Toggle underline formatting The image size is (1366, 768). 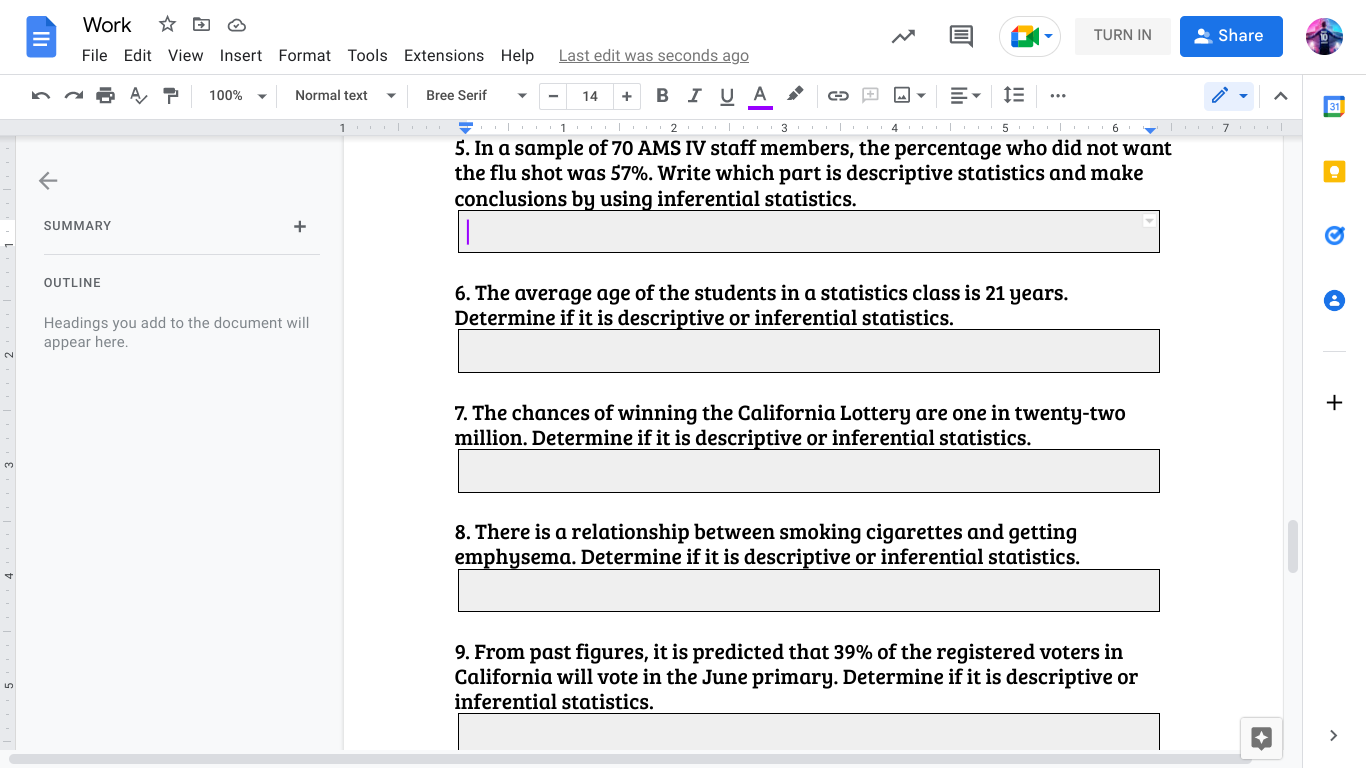[x=727, y=96]
